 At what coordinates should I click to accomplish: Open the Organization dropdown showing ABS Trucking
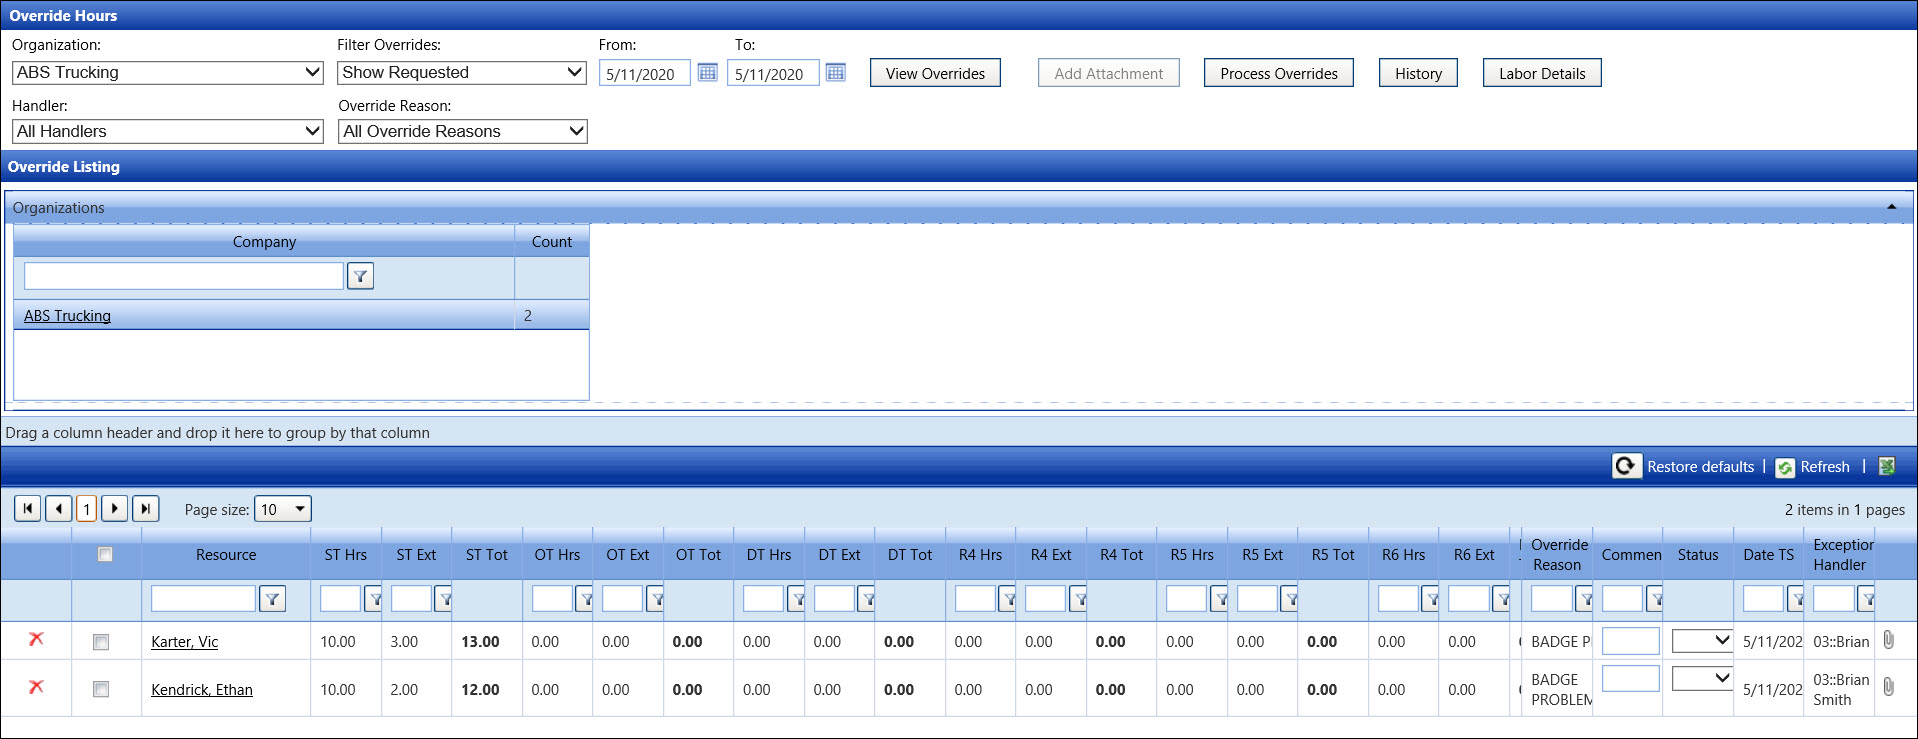pos(167,73)
